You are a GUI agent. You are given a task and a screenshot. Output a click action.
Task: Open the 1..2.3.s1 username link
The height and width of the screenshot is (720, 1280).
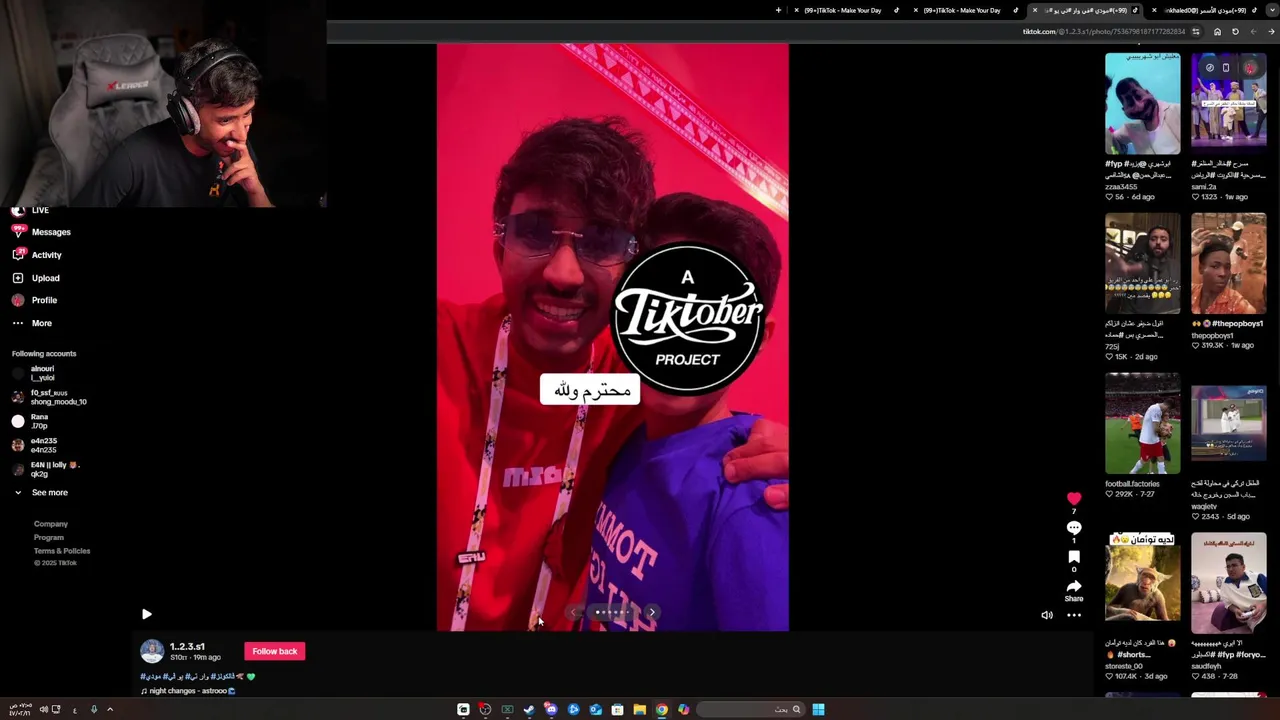coord(187,646)
